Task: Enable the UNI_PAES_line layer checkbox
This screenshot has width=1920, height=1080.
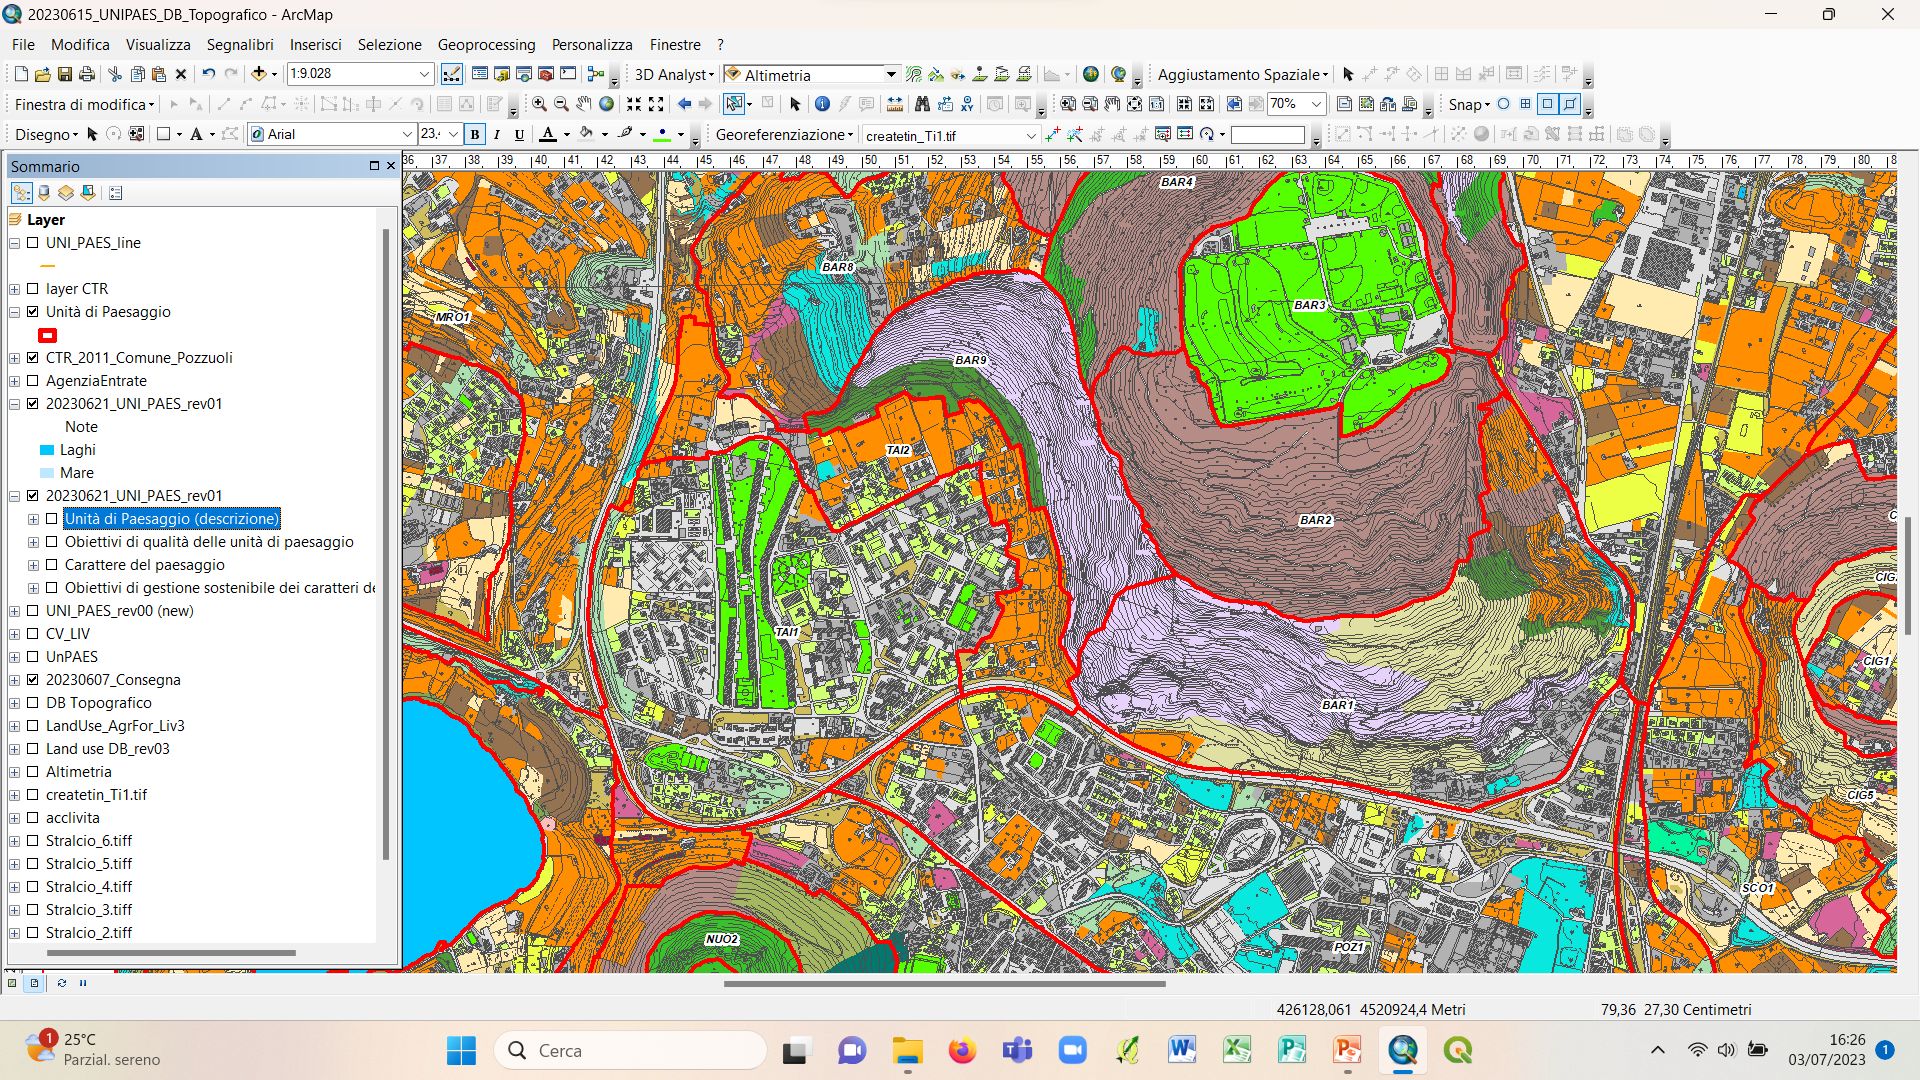Action: coord(33,243)
